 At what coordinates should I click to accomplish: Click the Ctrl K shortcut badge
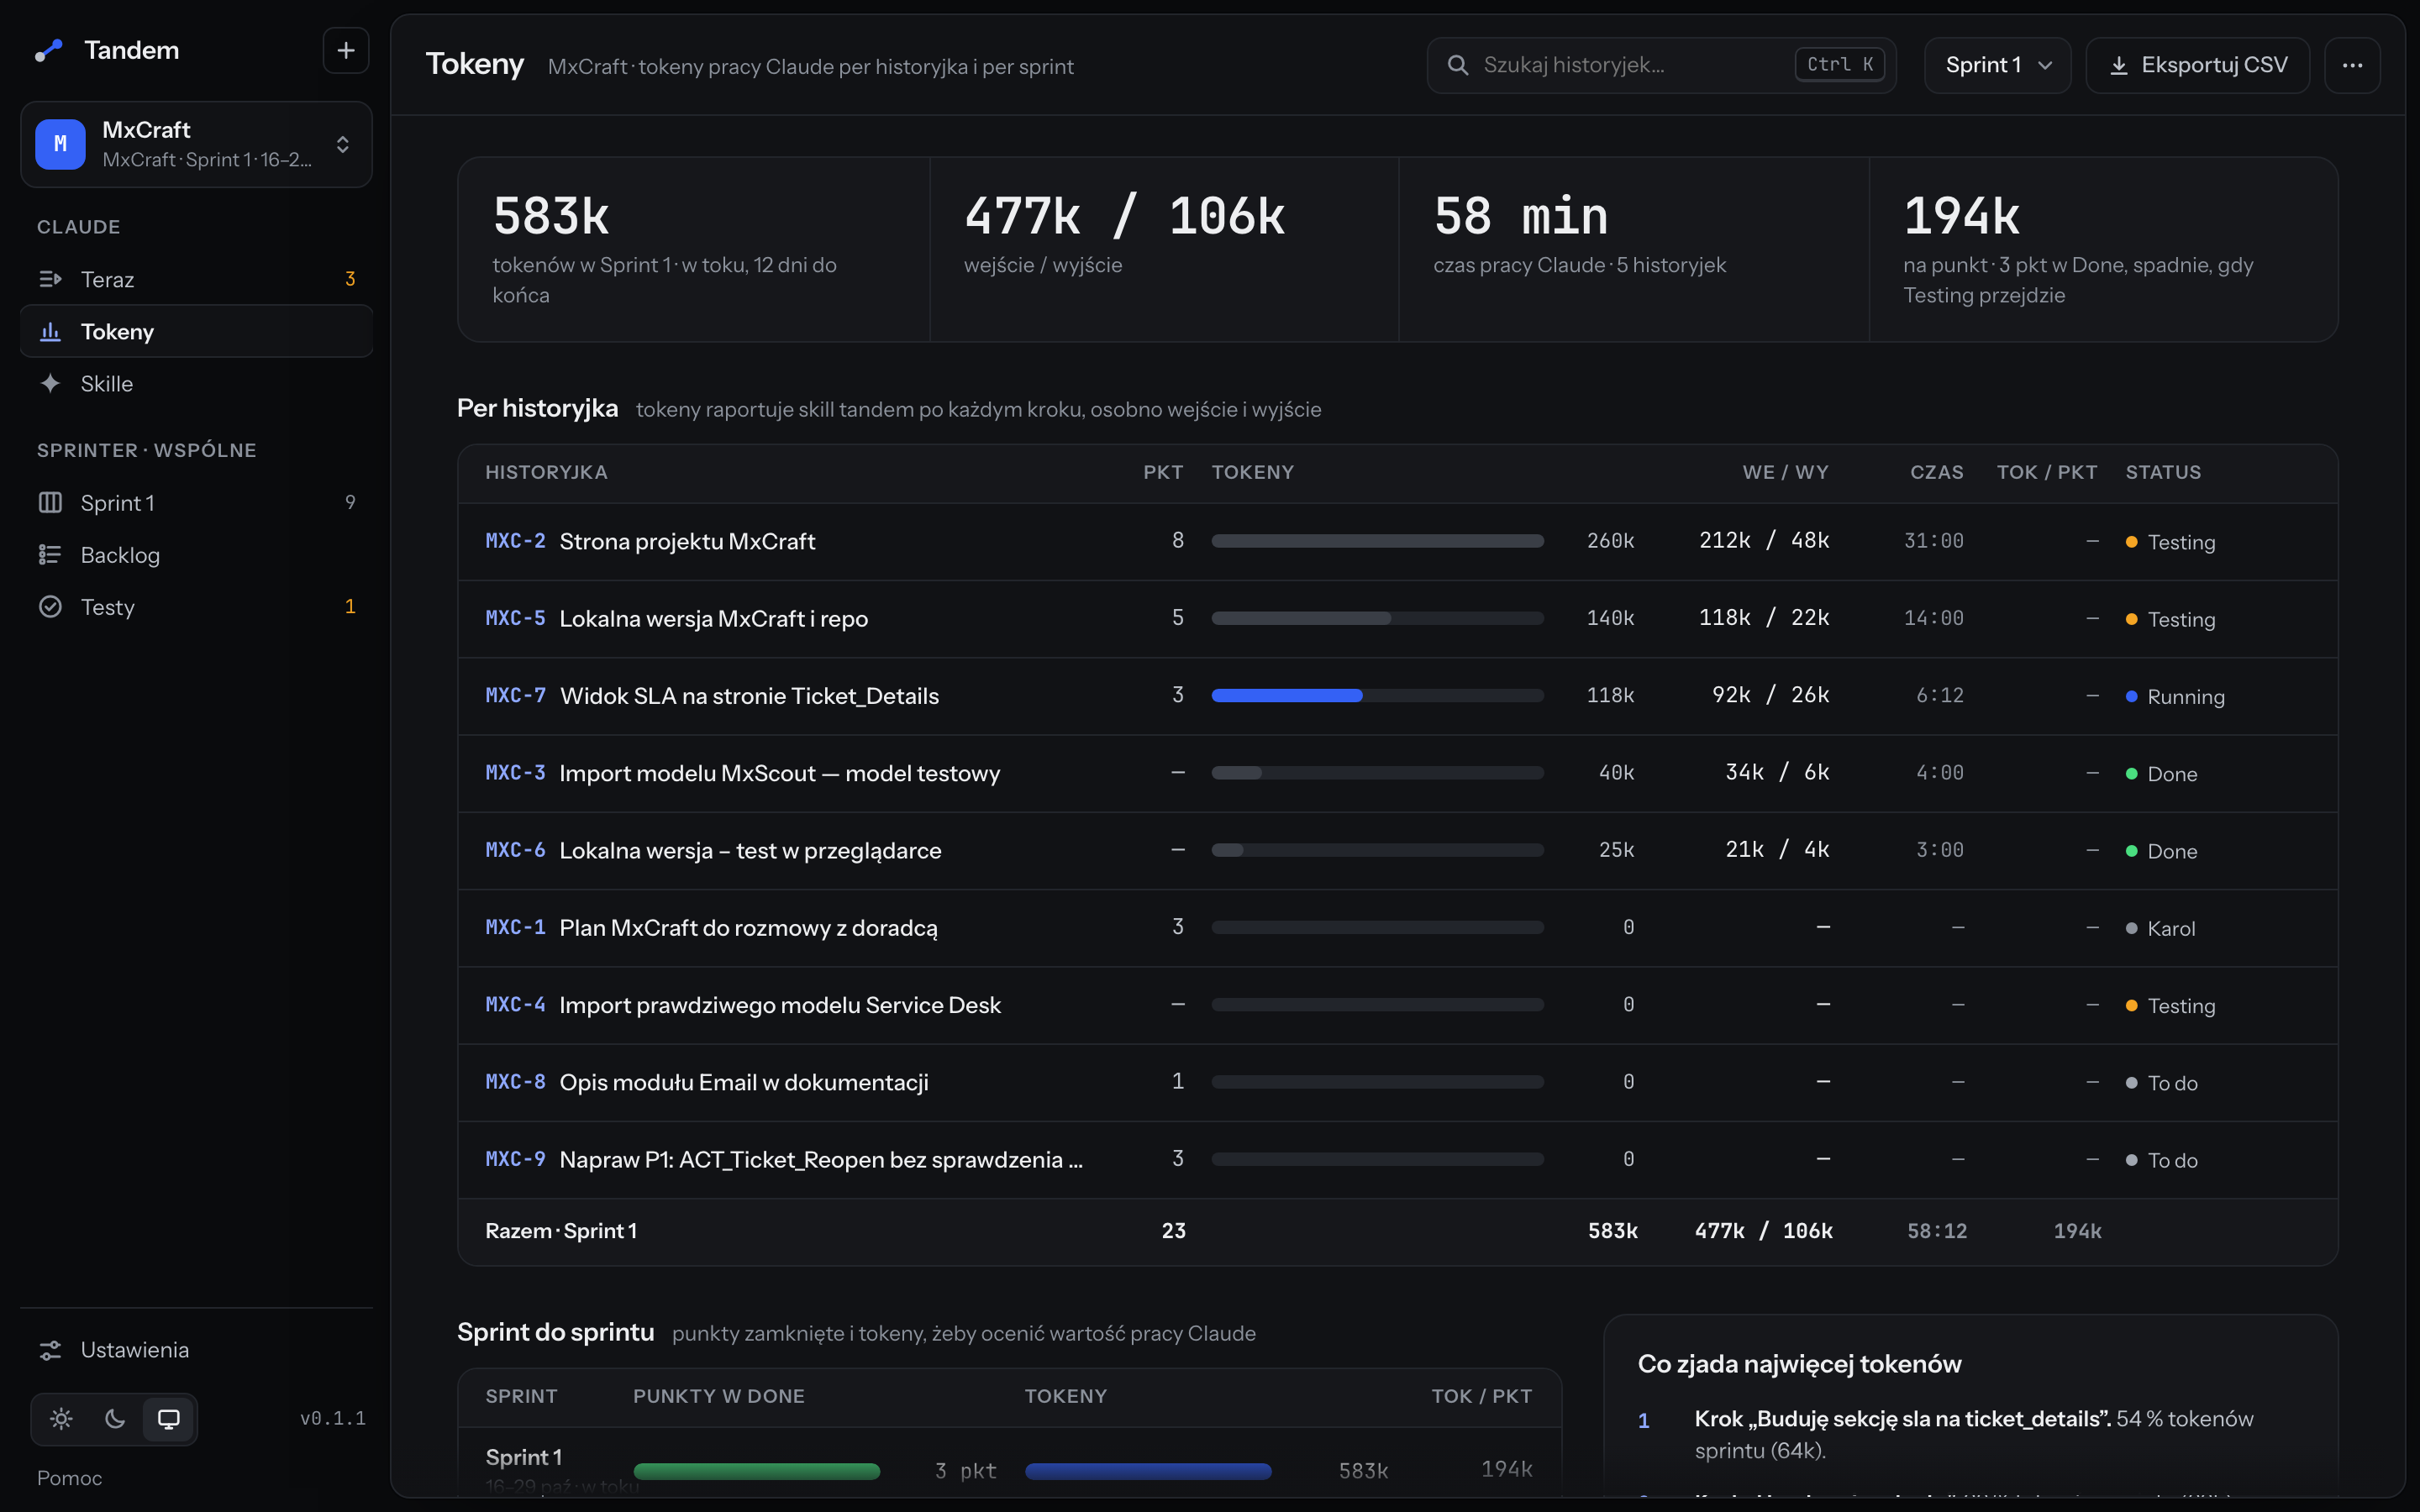[x=1839, y=65]
